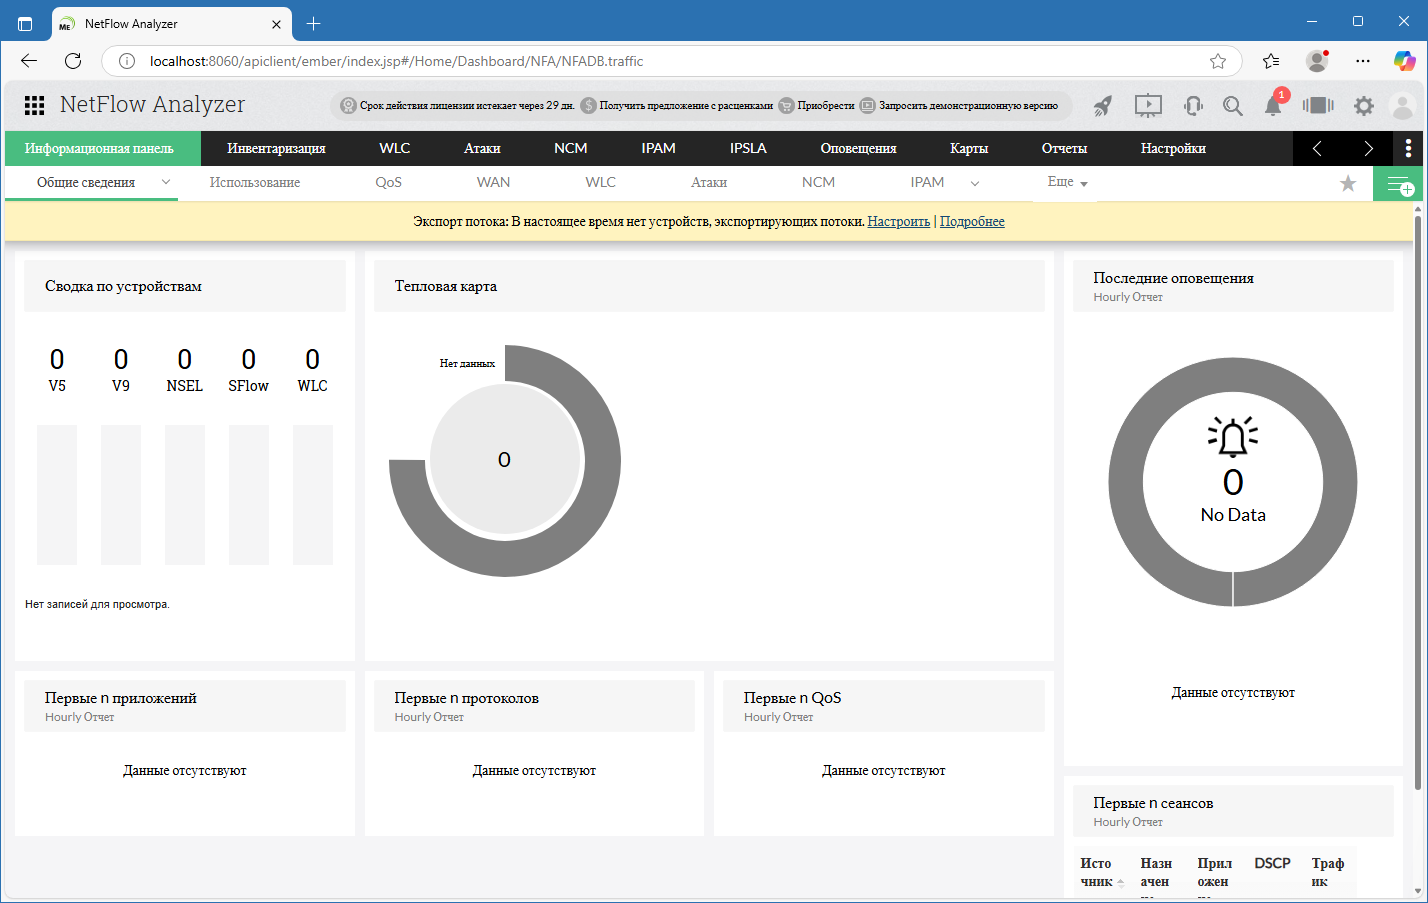The height and width of the screenshot is (903, 1428).
Task: Click Получить предложение с расценками
Action: pos(677,105)
